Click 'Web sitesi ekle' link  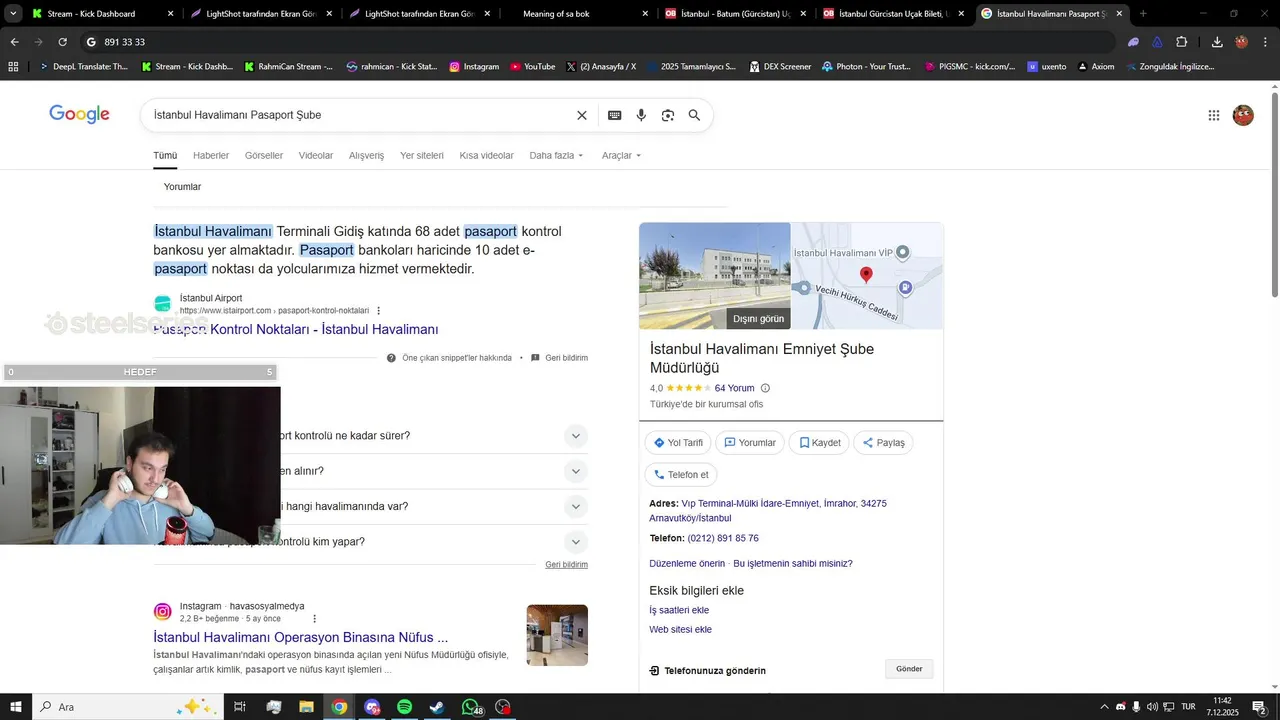click(681, 630)
